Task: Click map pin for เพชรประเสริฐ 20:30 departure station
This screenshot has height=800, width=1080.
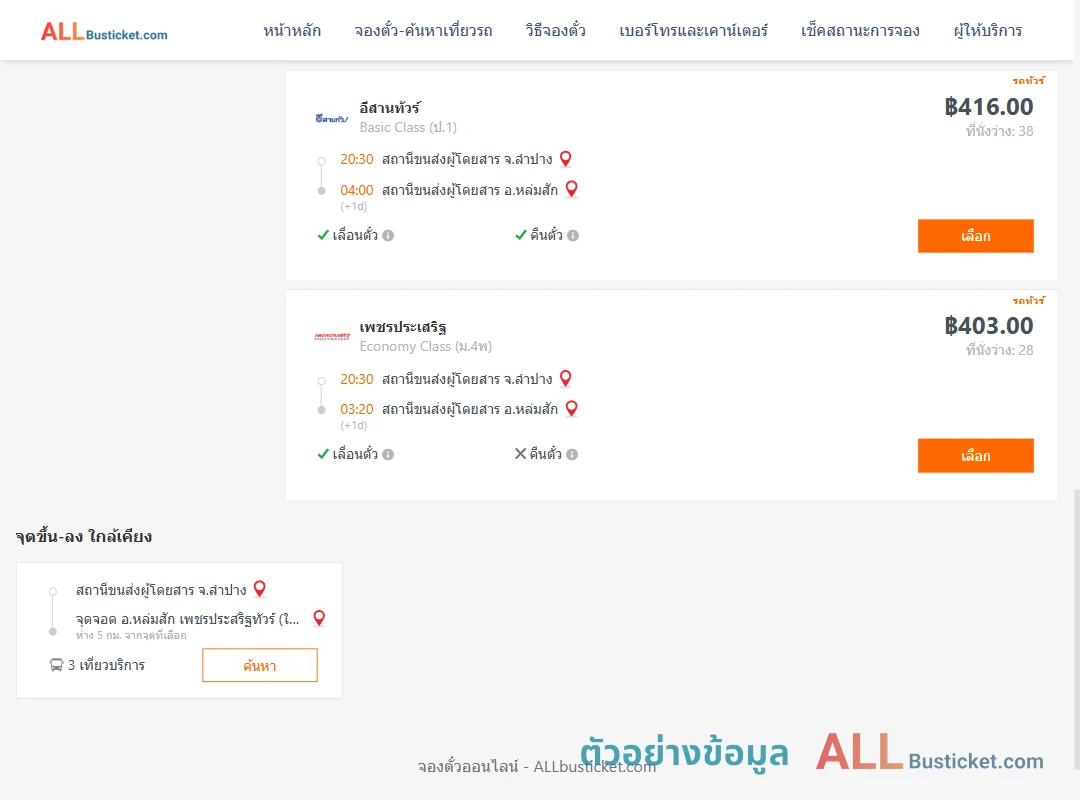Action: point(565,378)
